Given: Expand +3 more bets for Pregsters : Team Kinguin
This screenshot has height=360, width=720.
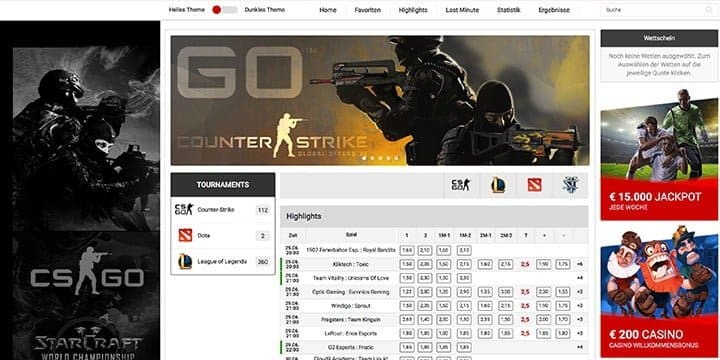Looking at the screenshot, I should coord(579,319).
